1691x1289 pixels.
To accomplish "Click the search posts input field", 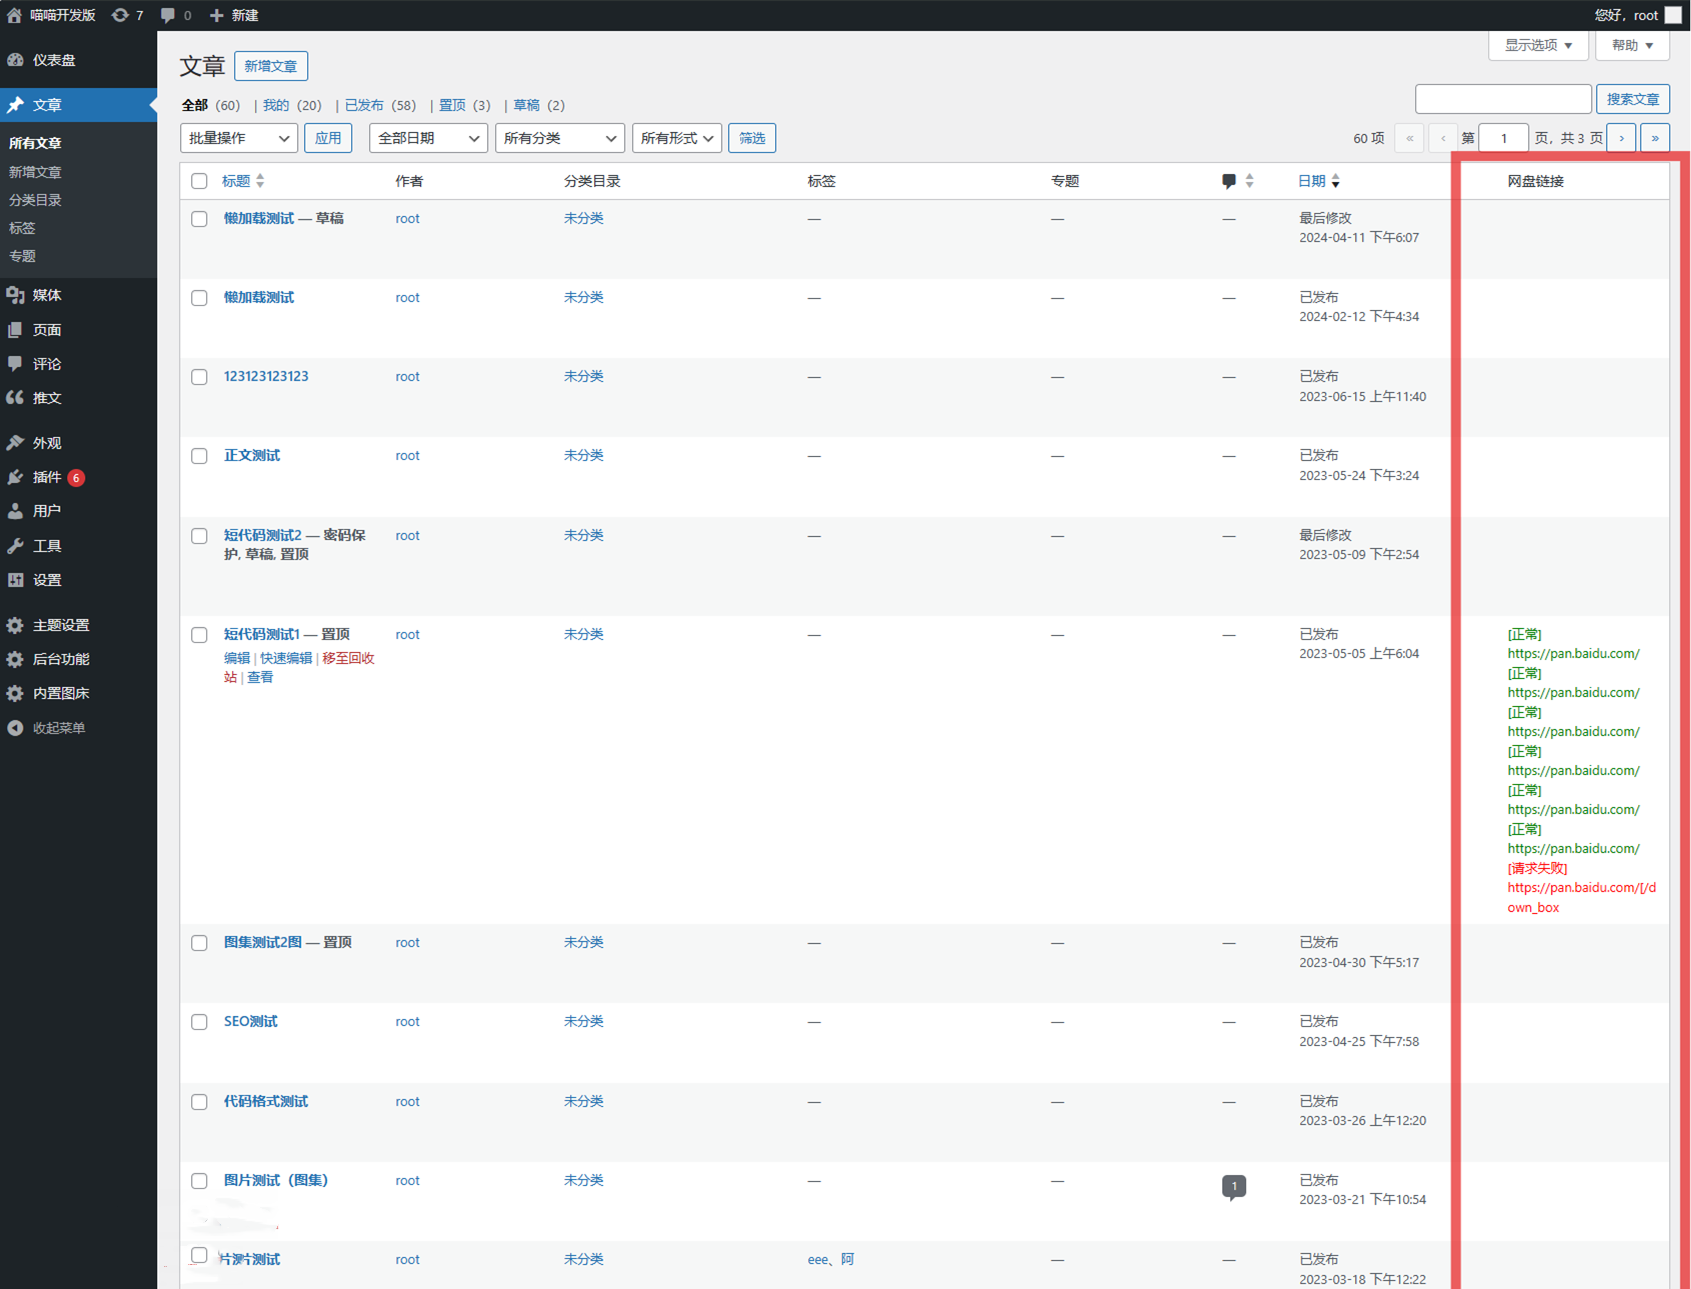I will (1502, 99).
